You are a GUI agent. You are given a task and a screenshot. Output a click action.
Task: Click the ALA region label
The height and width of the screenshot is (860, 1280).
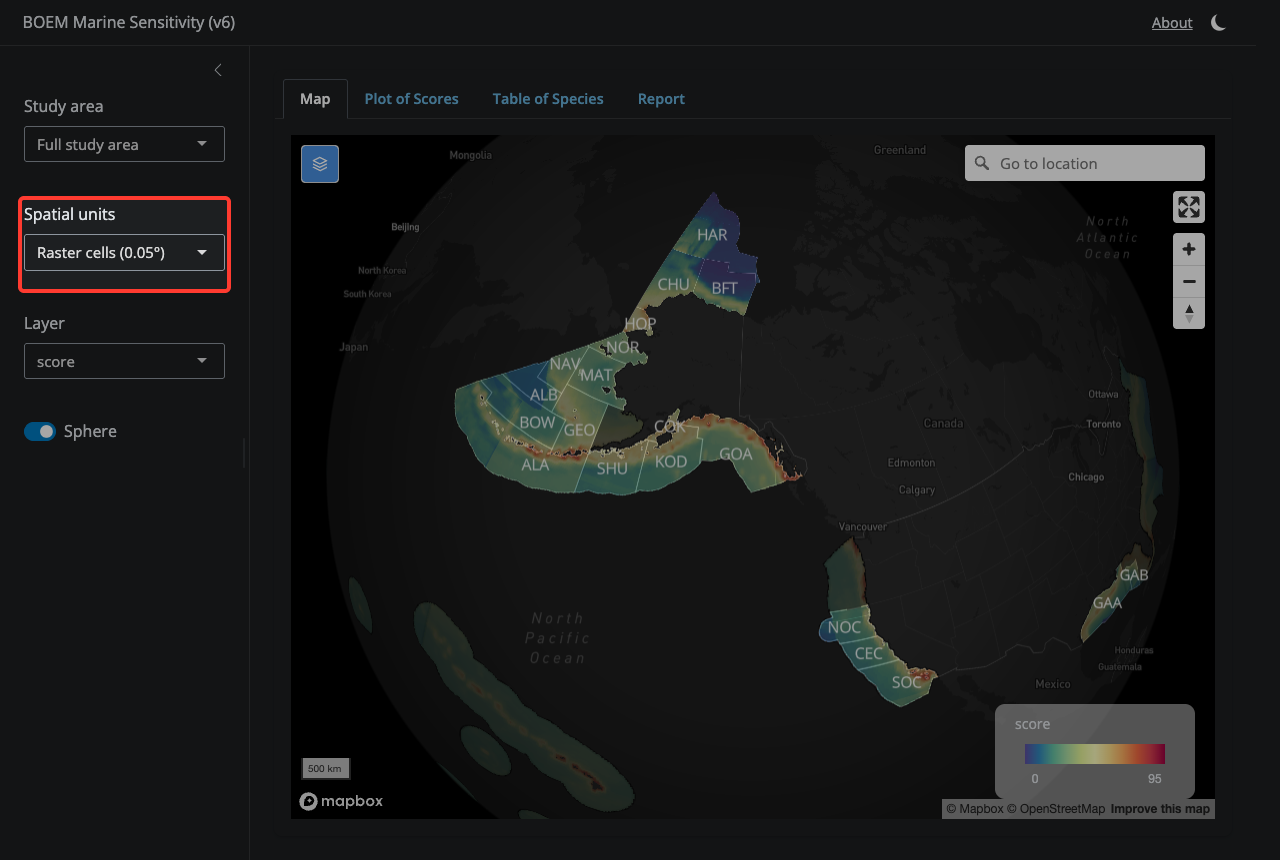(535, 464)
